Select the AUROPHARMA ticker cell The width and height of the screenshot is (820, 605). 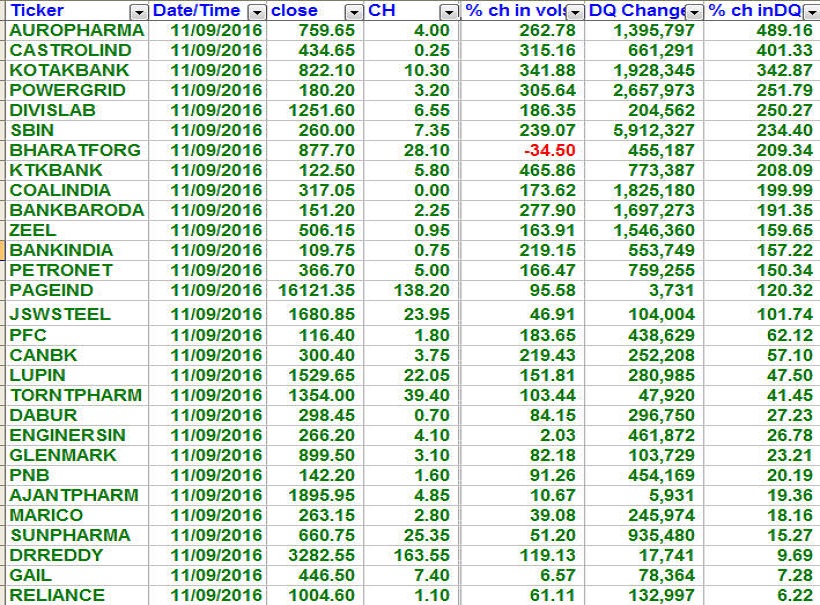76,30
